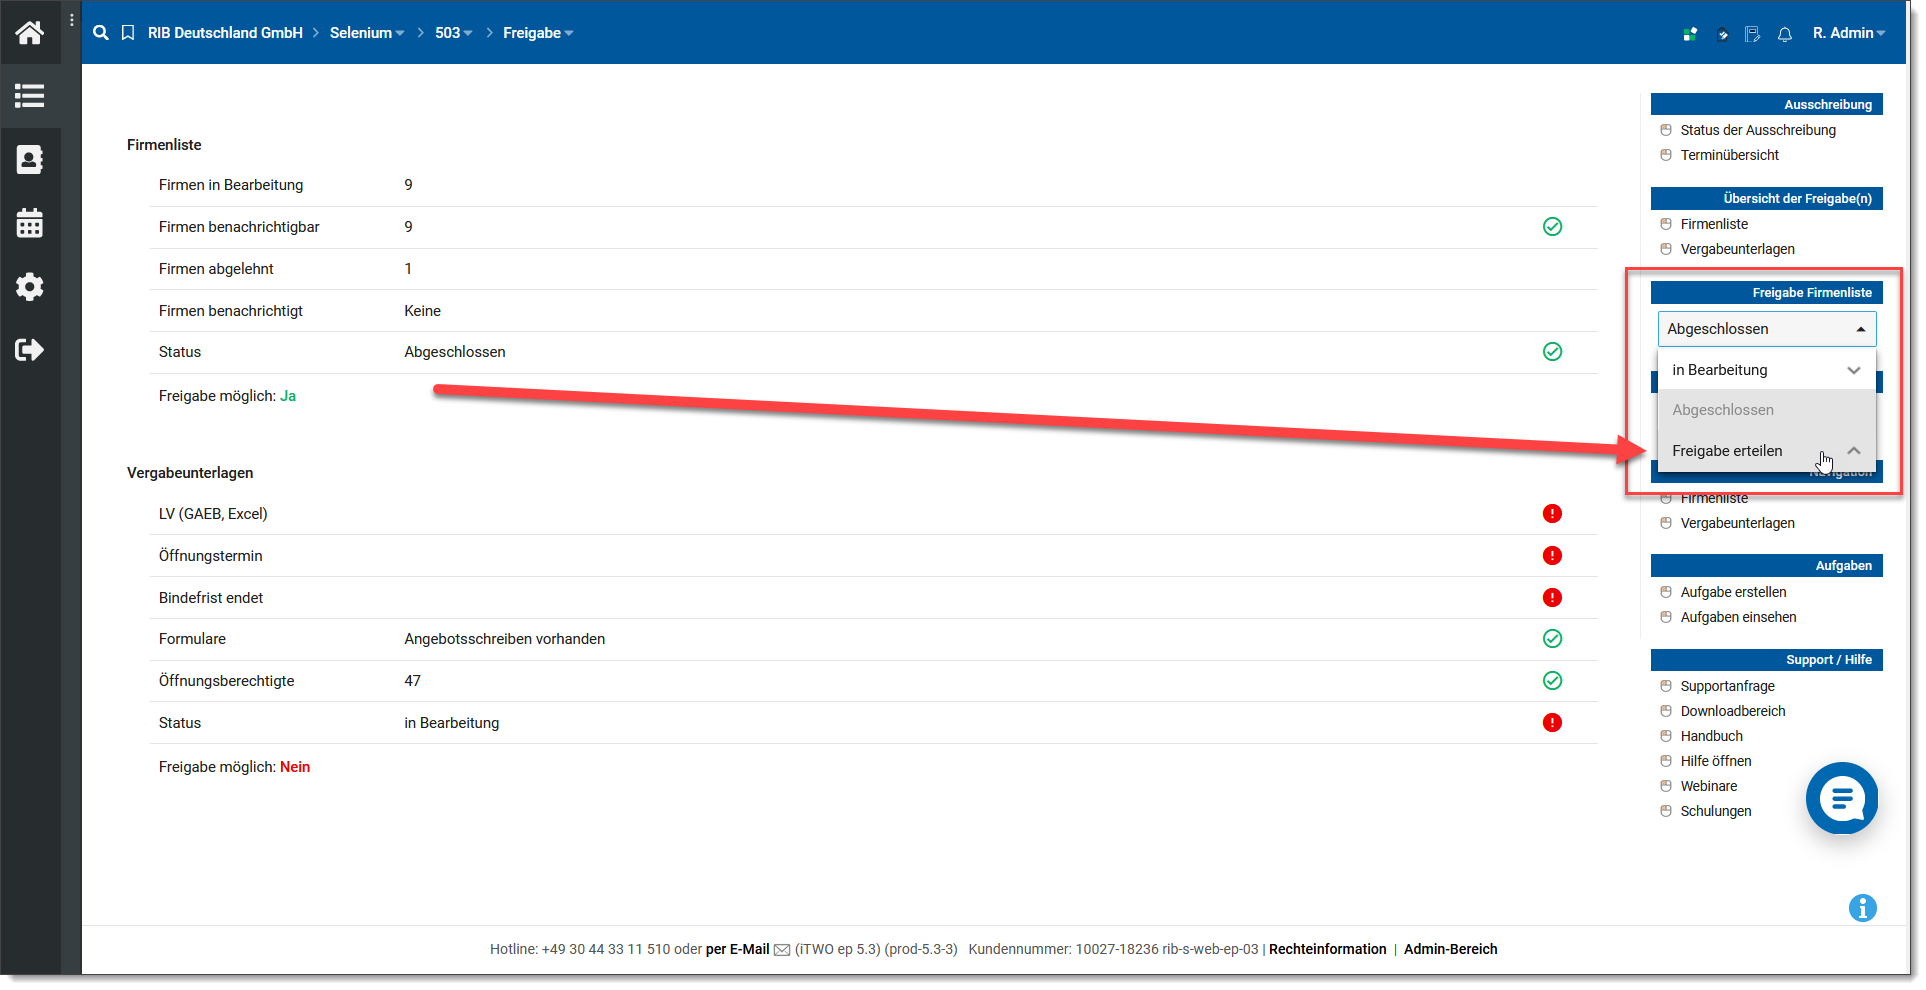Click Hilfe öffnen link

[1716, 761]
